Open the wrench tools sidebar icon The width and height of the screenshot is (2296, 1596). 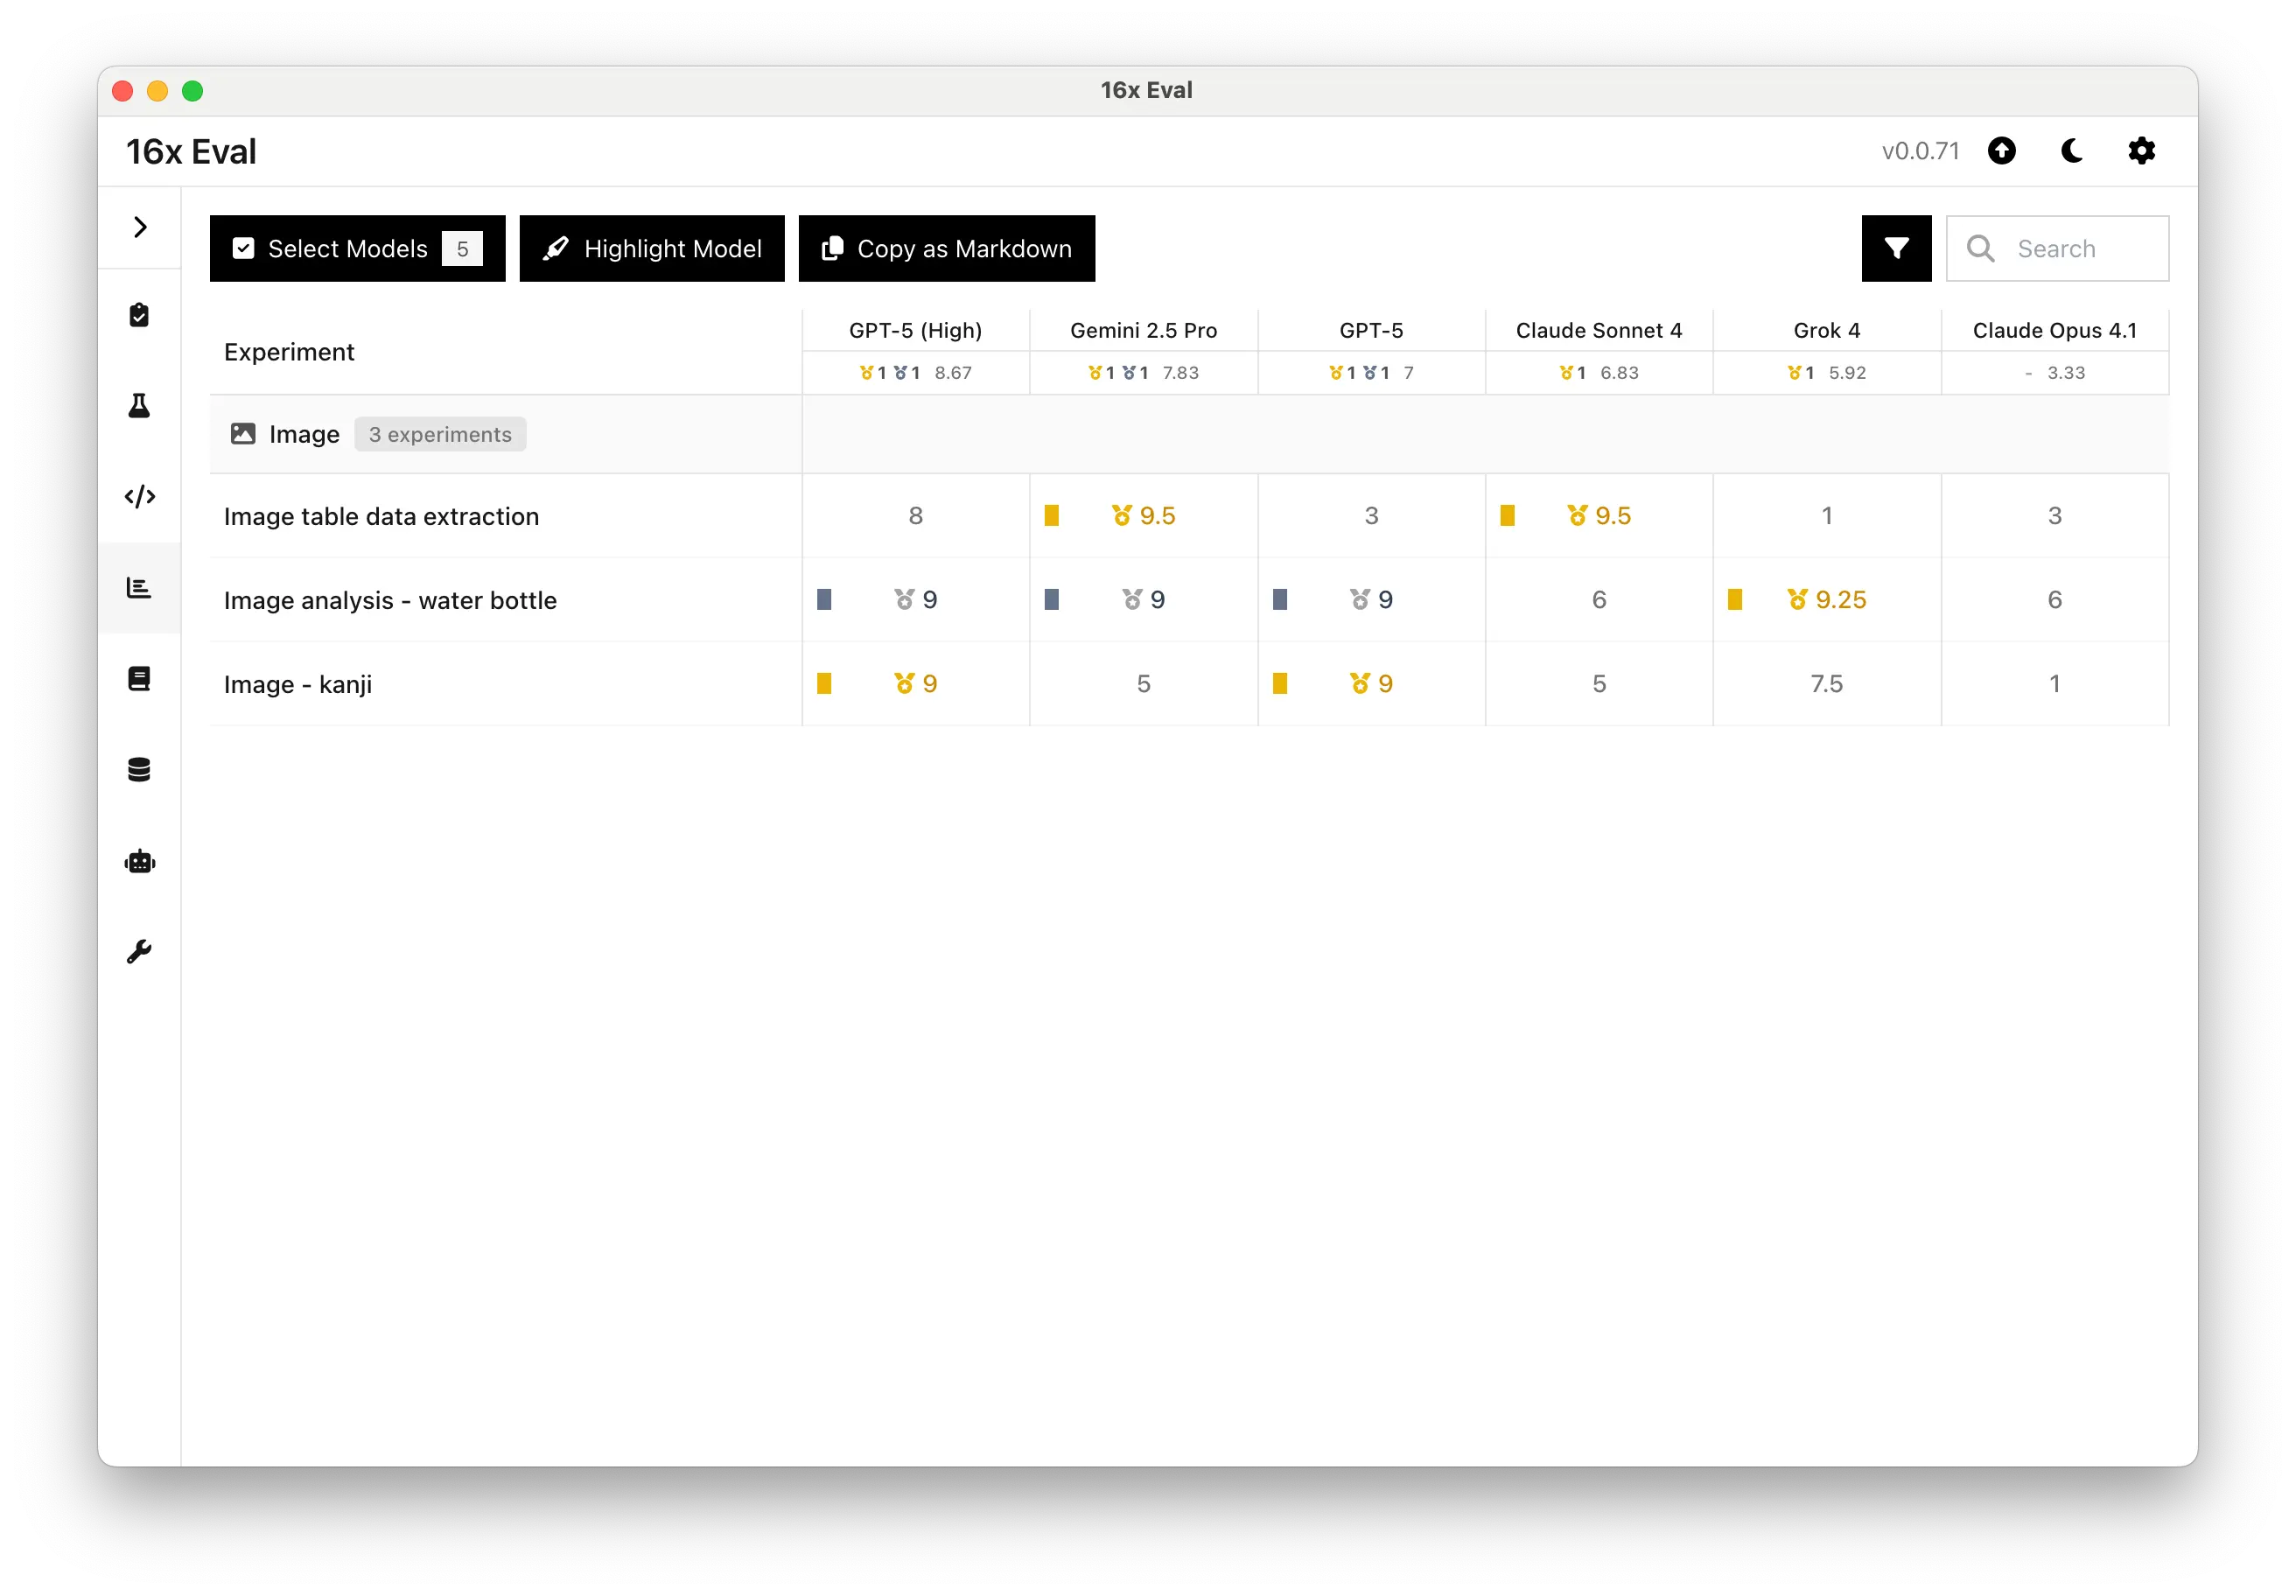point(139,952)
